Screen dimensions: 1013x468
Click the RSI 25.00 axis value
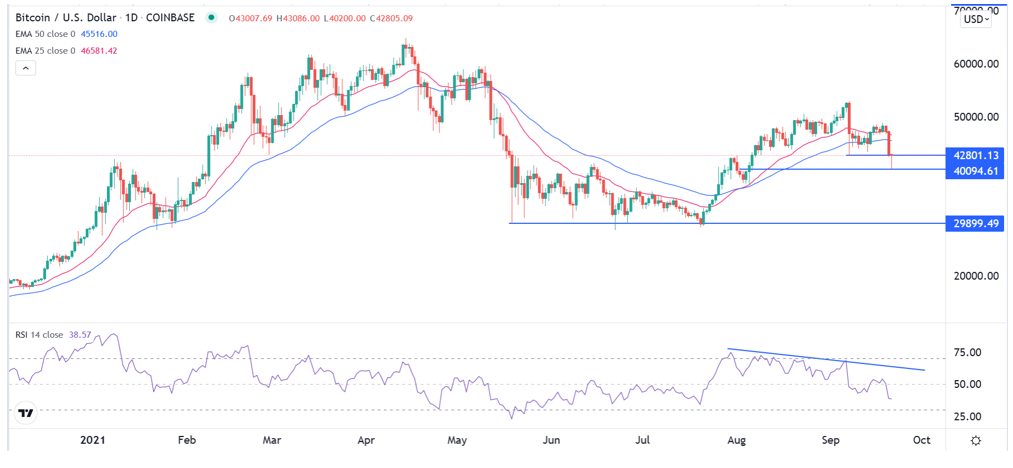967,416
